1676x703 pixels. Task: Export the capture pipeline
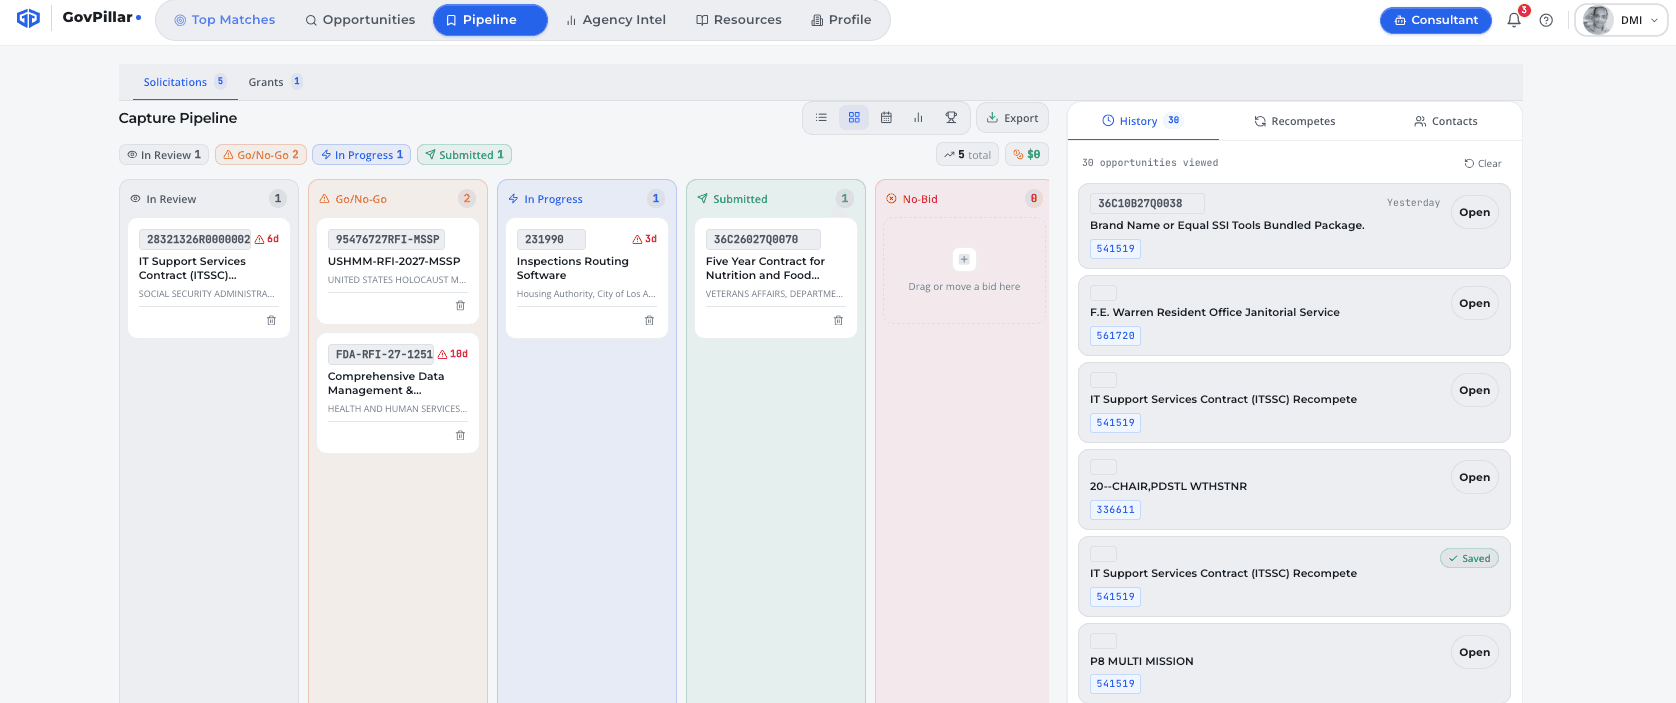tap(1012, 118)
